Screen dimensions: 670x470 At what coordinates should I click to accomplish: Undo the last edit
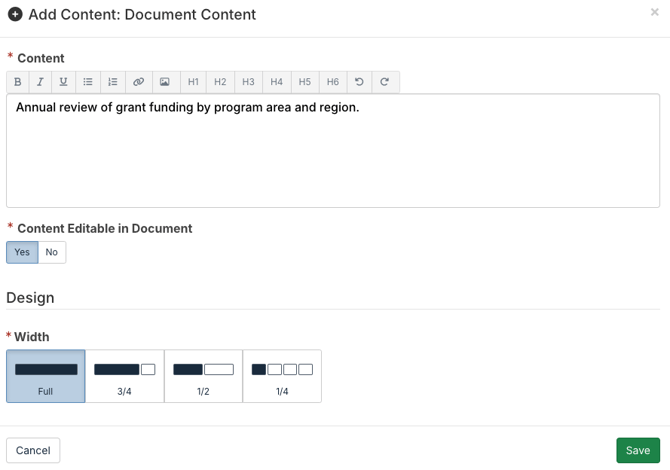click(x=359, y=82)
